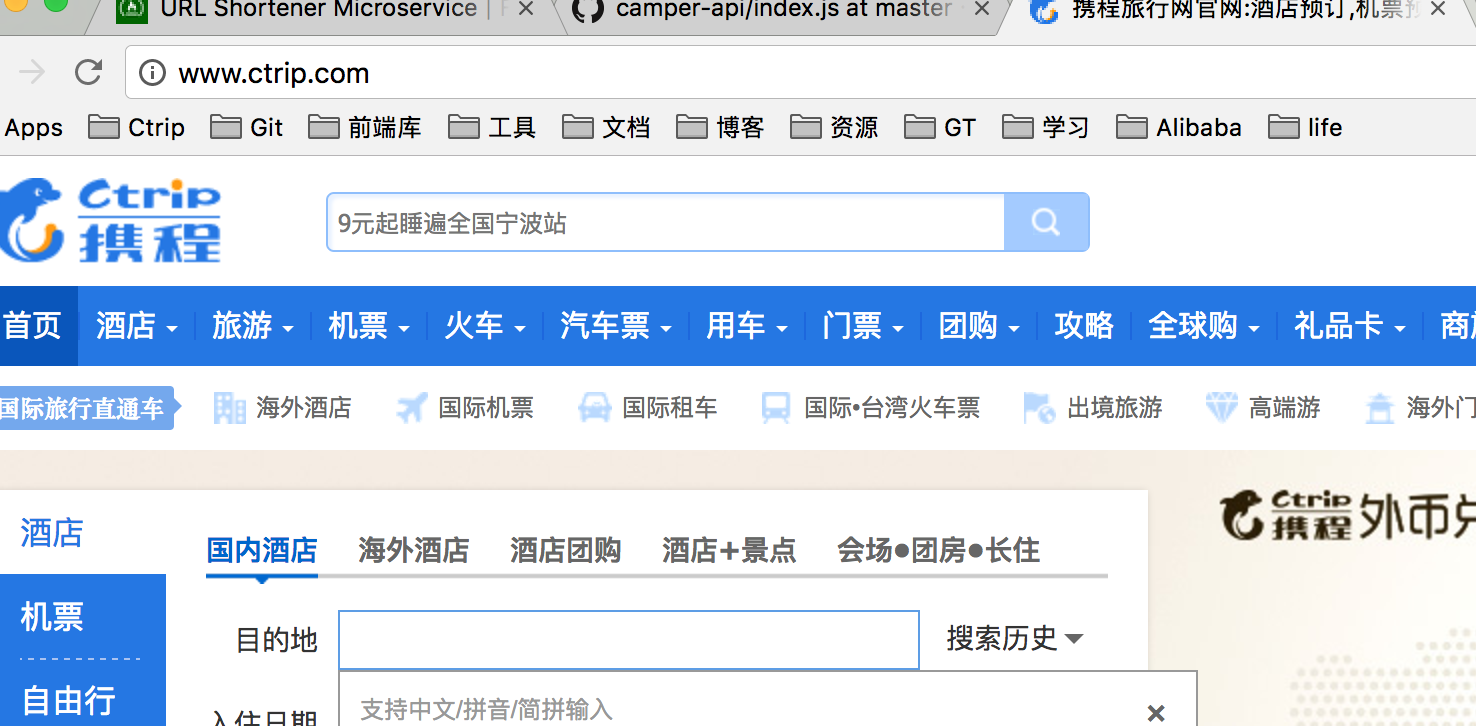Open the 学习 bookmarks folder
Image resolution: width=1476 pixels, height=726 pixels.
coord(1046,127)
